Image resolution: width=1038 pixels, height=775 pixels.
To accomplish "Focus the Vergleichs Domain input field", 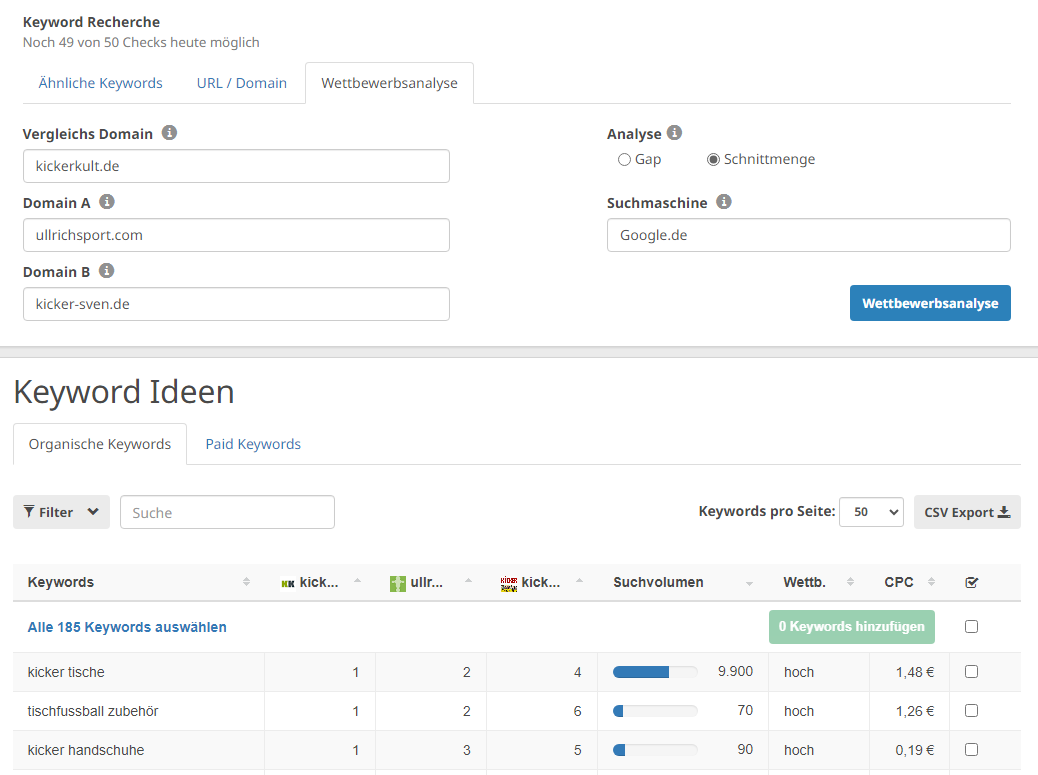I will click(236, 166).
